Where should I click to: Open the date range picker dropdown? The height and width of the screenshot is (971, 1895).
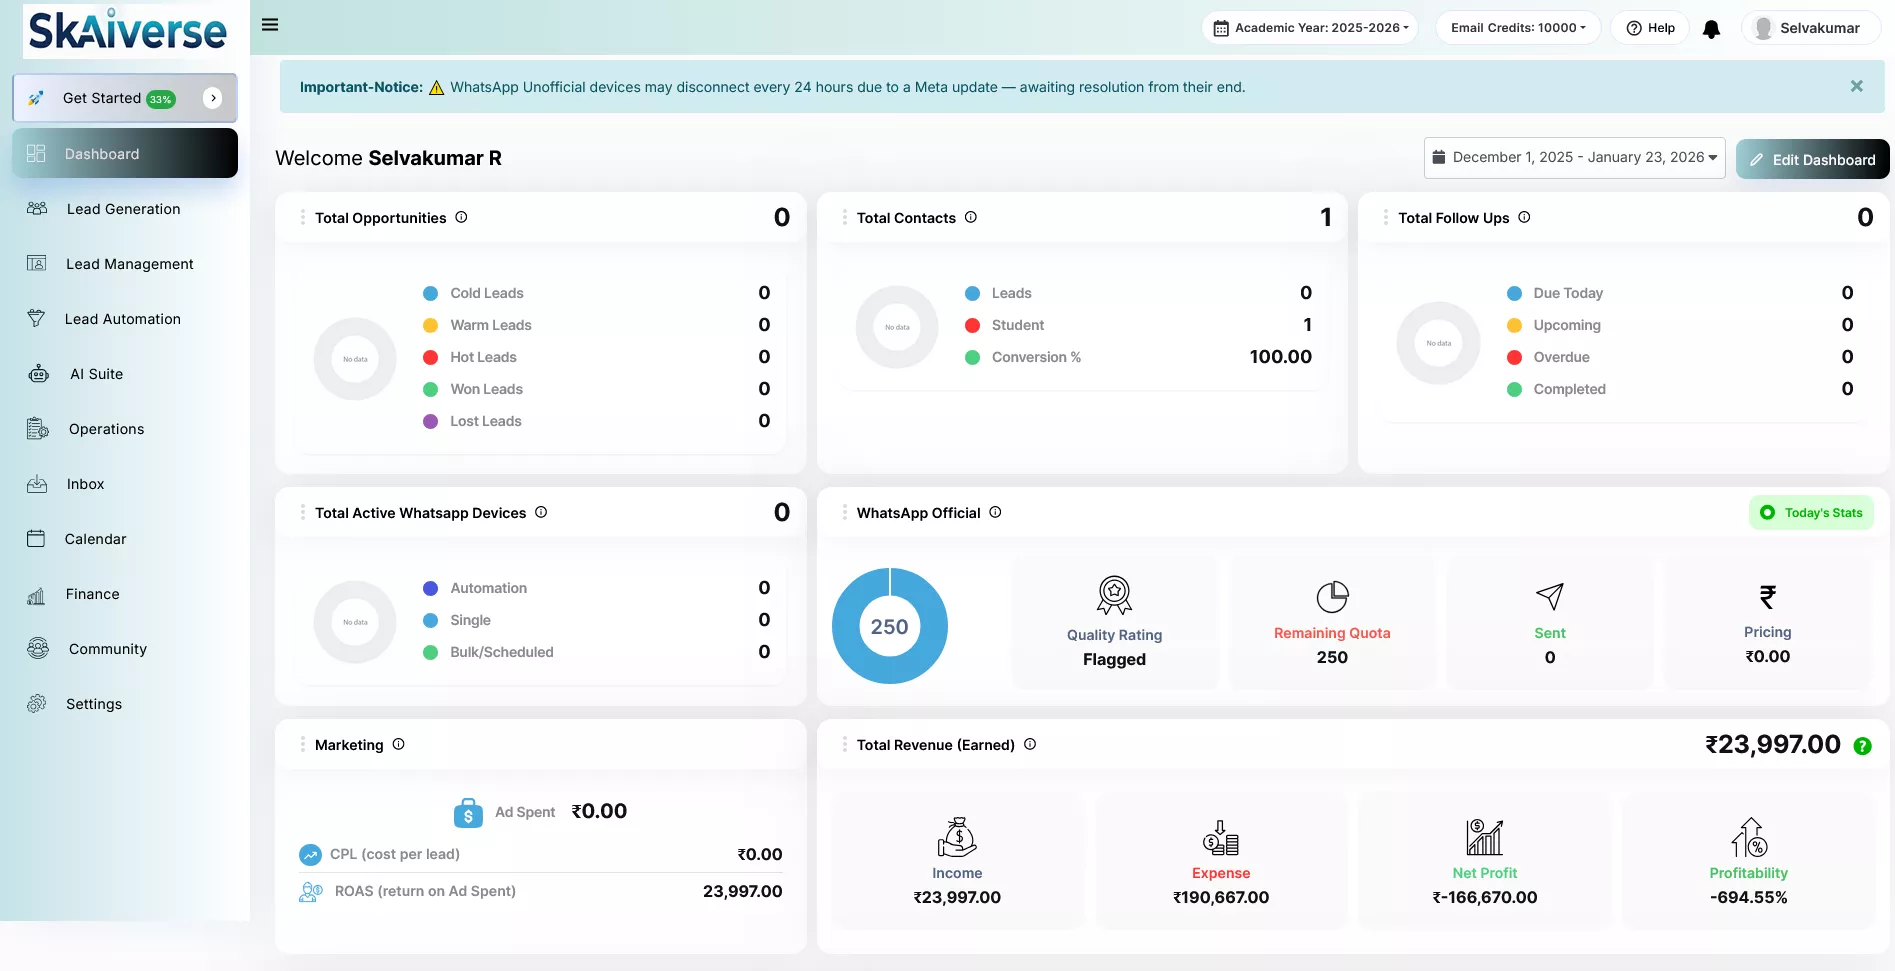coord(1574,158)
